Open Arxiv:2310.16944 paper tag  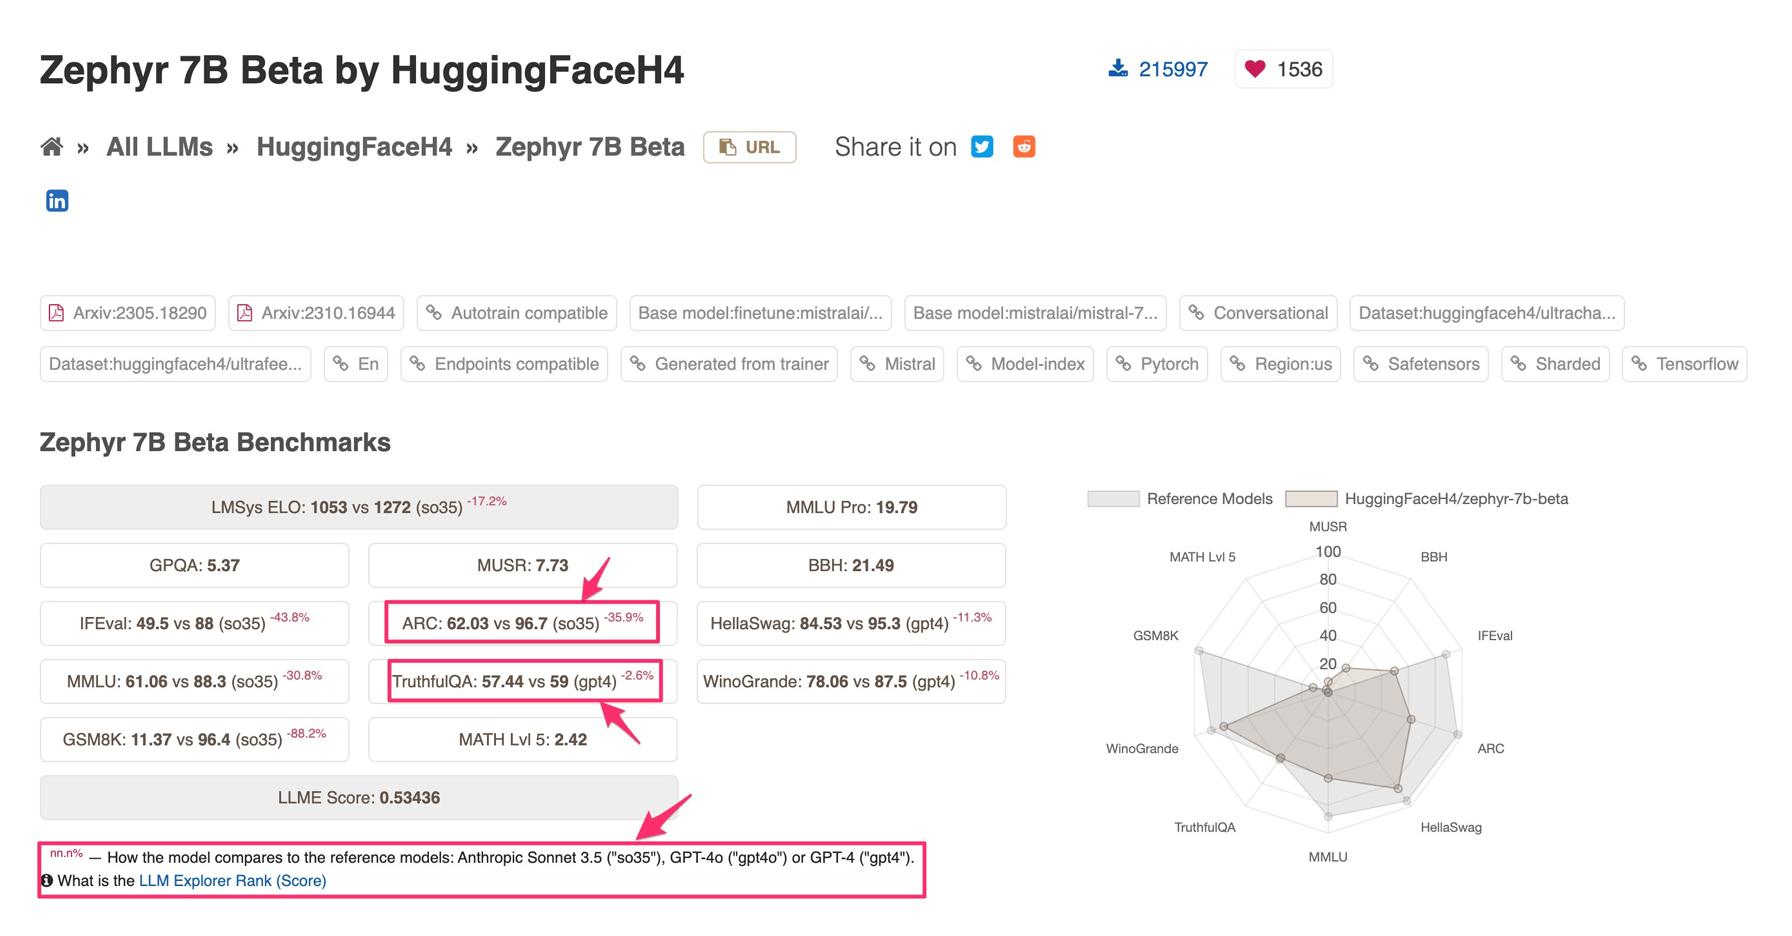pyautogui.click(x=316, y=313)
